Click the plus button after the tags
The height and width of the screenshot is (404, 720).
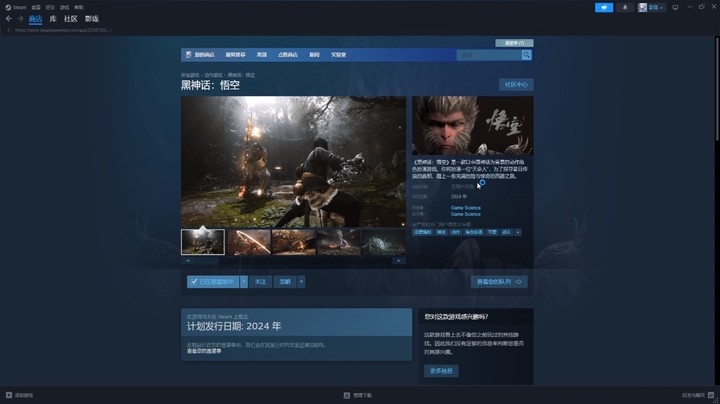pyautogui.click(x=518, y=232)
